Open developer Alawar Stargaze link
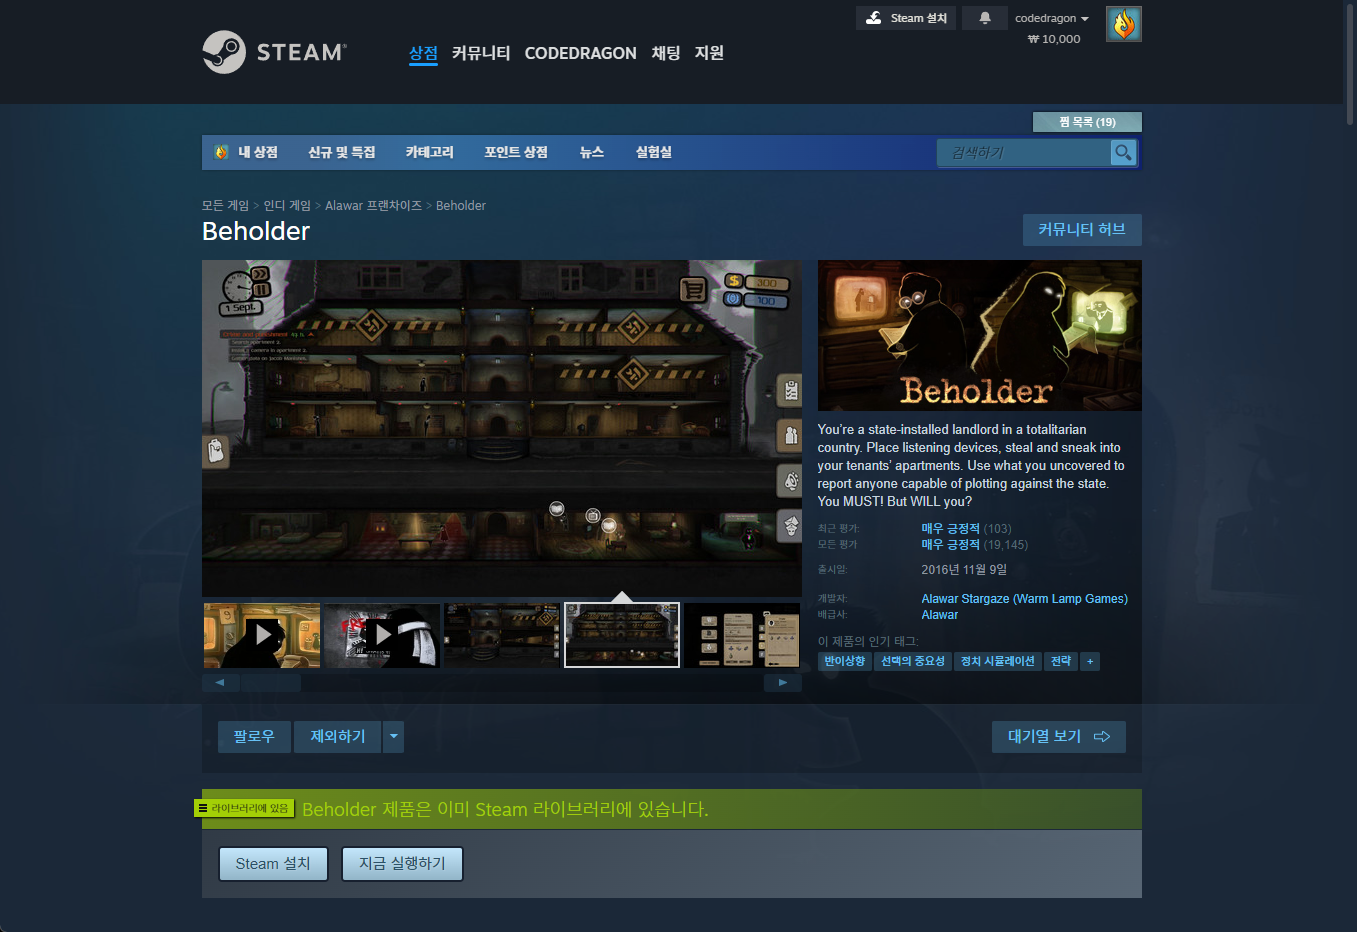Viewport: 1357px width, 932px height. pos(965,599)
